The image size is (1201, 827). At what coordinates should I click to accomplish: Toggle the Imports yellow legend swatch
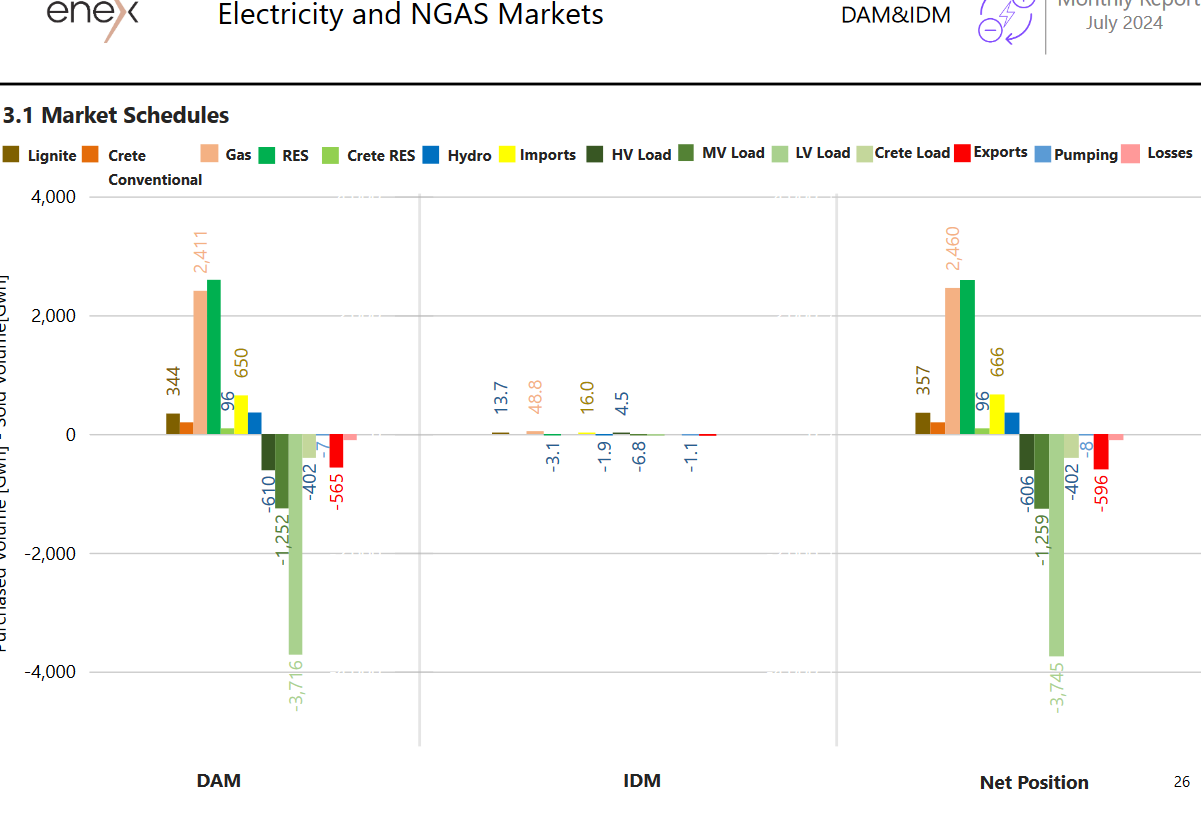[507, 154]
